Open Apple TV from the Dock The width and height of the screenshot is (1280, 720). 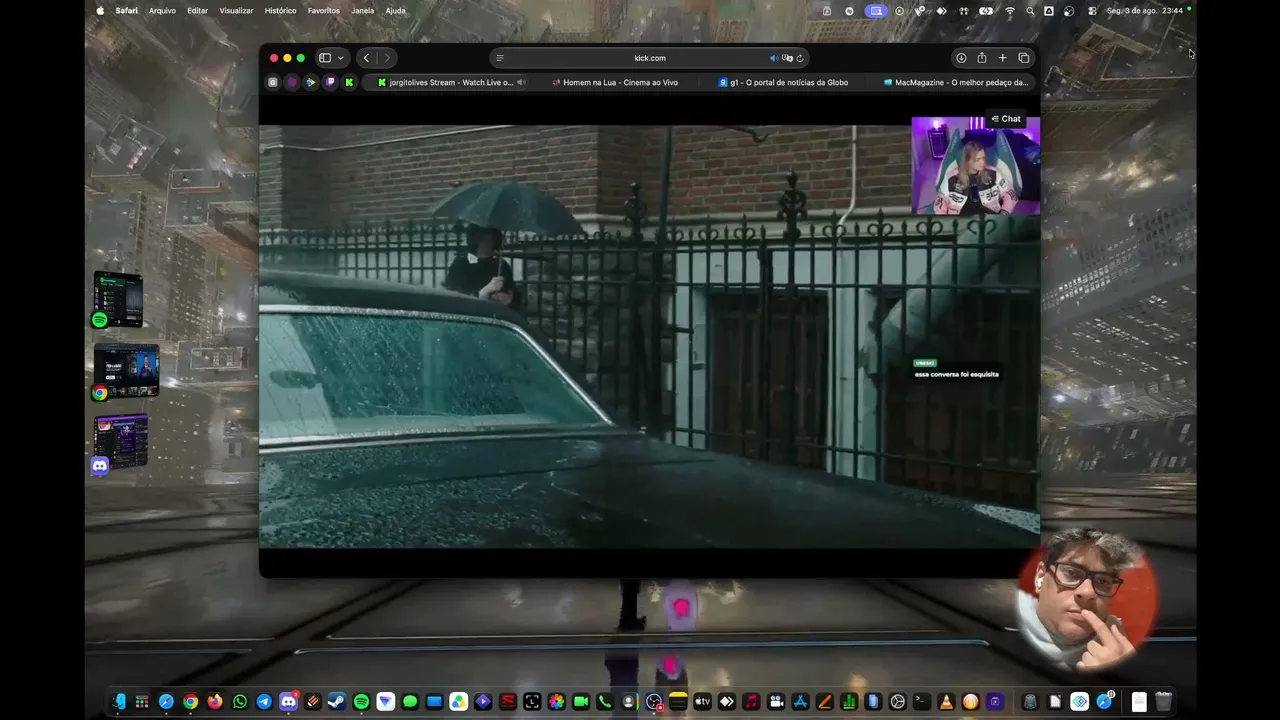tap(702, 702)
